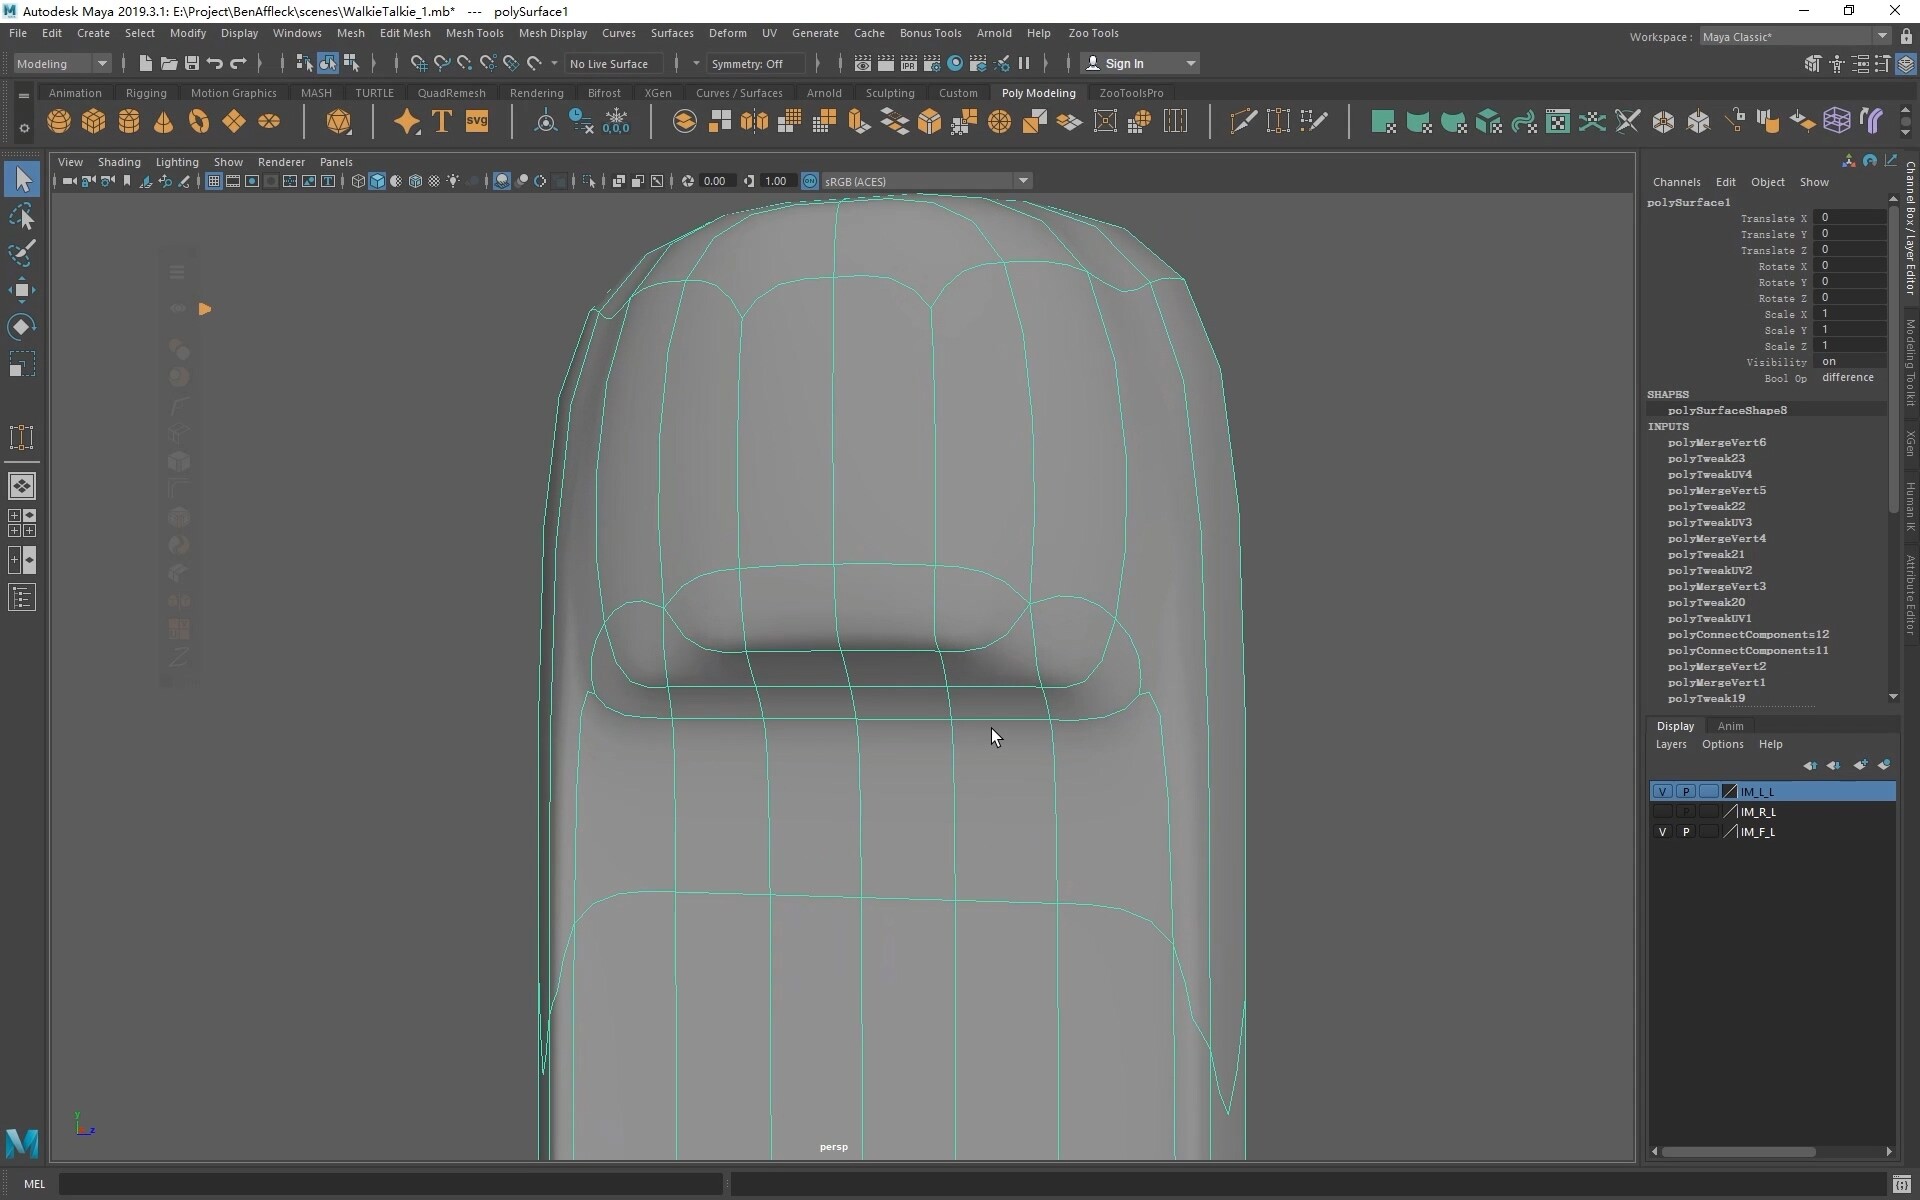Open the No Live Surface dropdown
The image size is (1920, 1200).
(x=610, y=63)
